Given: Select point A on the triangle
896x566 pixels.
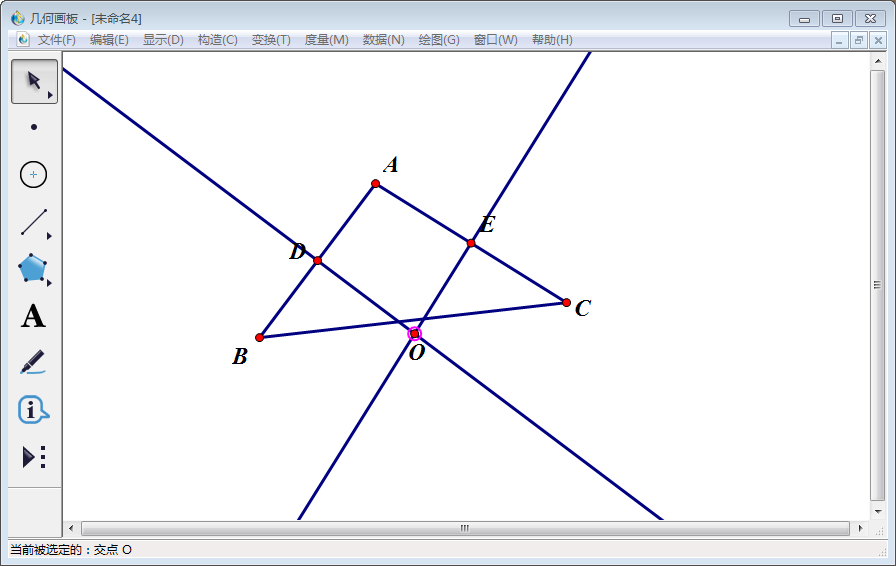Looking at the screenshot, I should pos(375,184).
